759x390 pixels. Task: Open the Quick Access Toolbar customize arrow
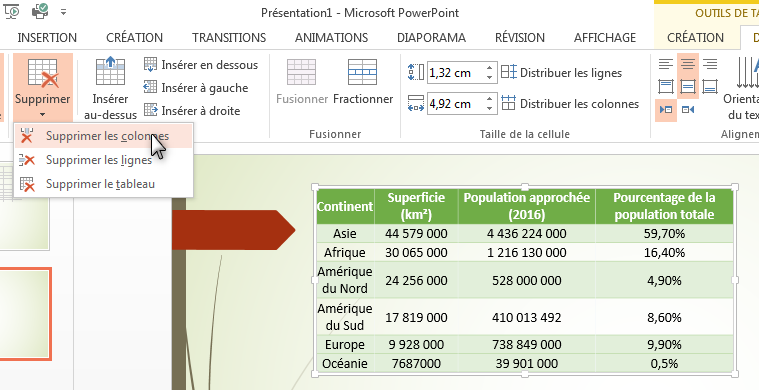click(63, 12)
